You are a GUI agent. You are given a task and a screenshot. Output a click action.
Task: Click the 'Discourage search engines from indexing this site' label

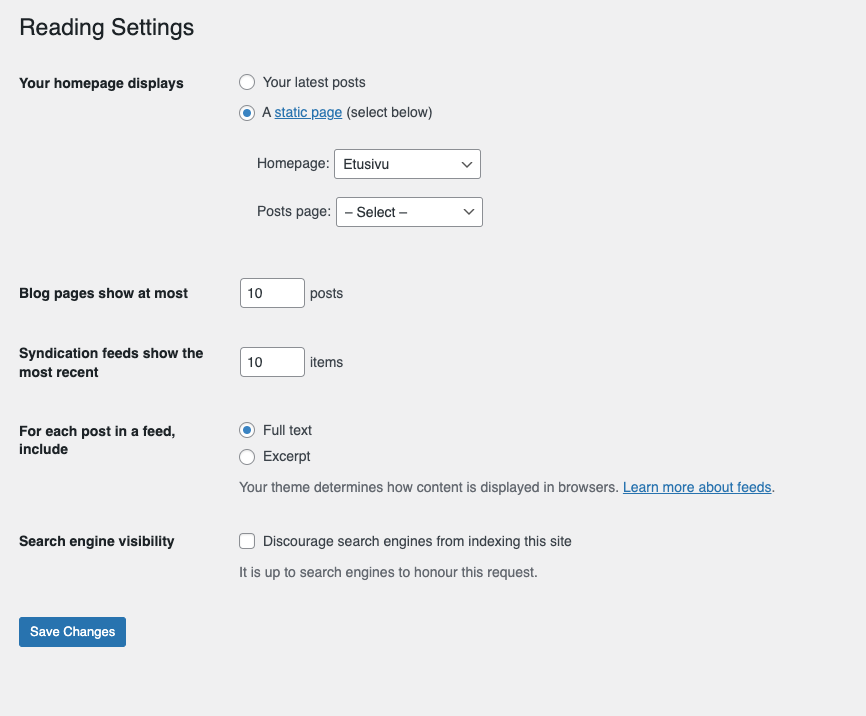(417, 541)
